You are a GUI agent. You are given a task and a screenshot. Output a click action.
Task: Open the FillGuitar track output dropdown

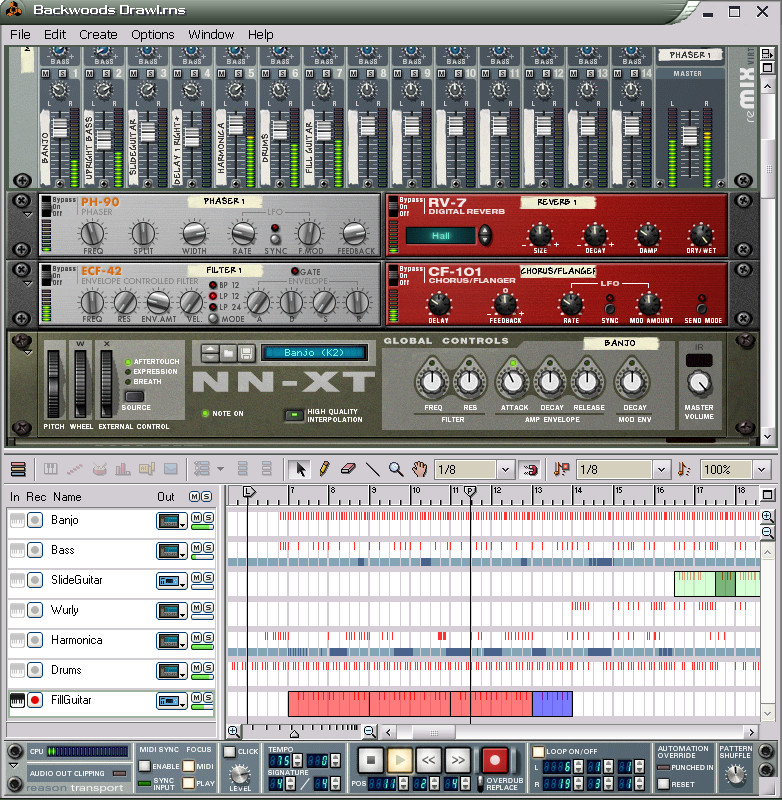pyautogui.click(x=171, y=701)
